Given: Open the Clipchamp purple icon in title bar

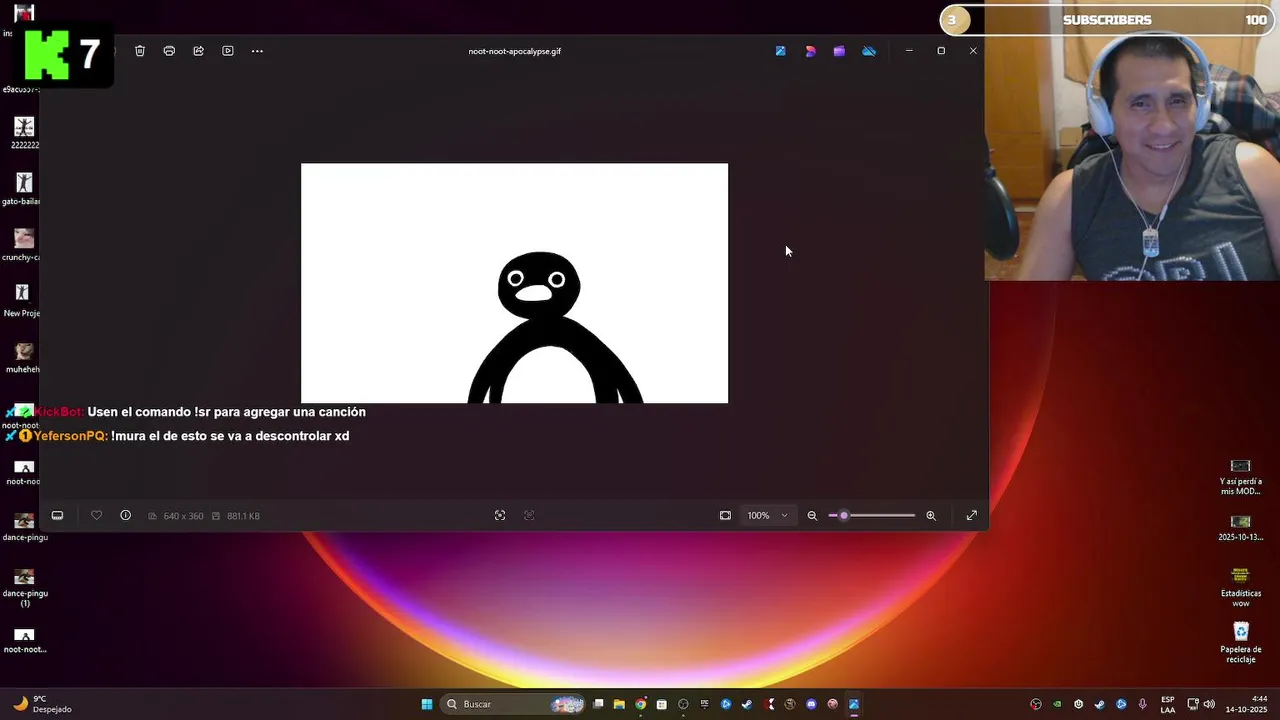Looking at the screenshot, I should click(x=839, y=51).
